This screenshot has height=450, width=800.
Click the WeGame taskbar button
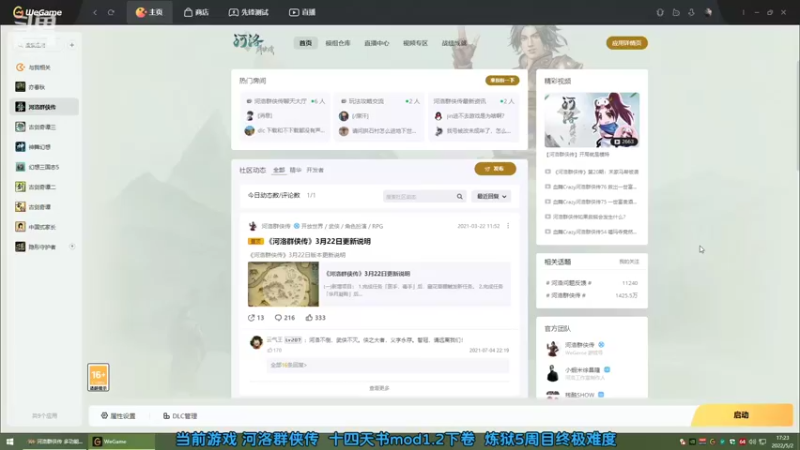coord(121,441)
